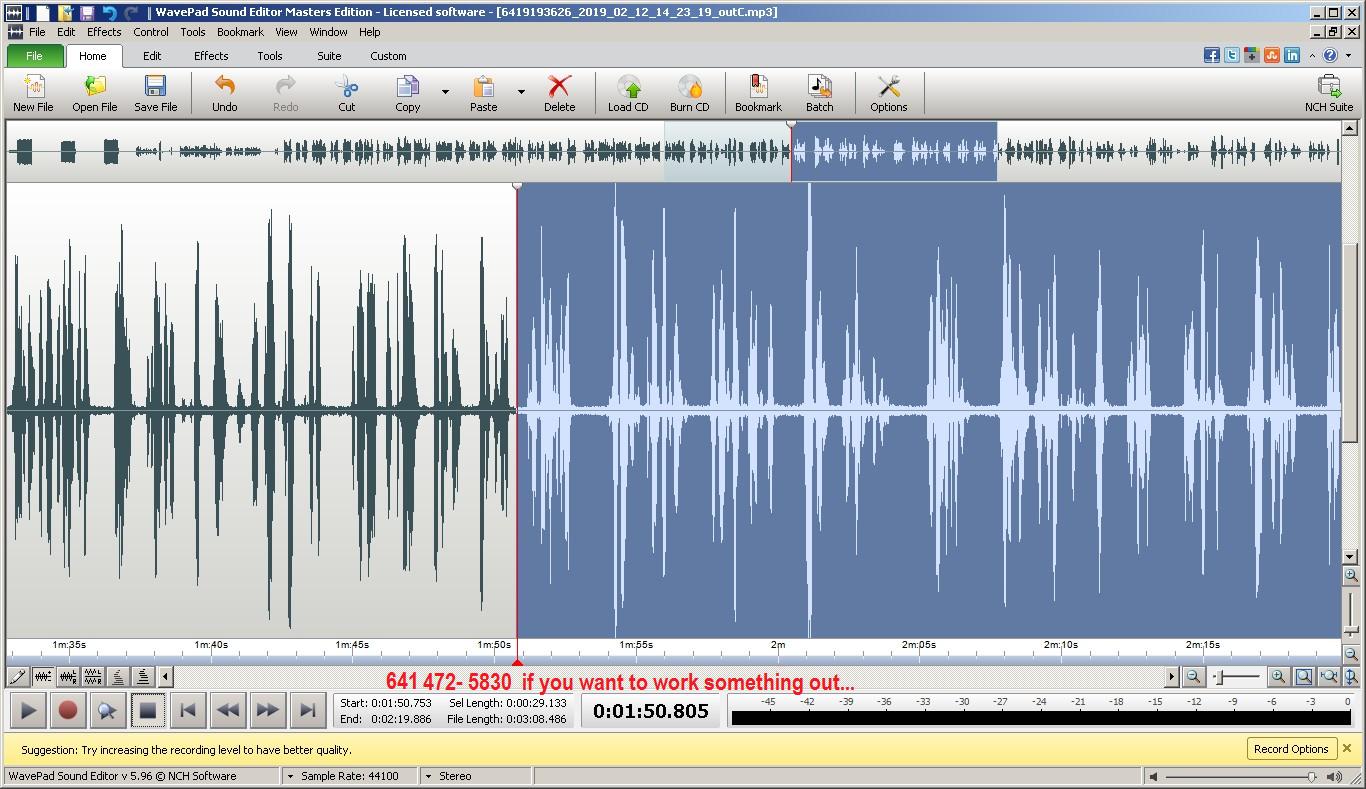The image size is (1366, 789).
Task: Click the LinkedIn share icon
Action: [1292, 56]
